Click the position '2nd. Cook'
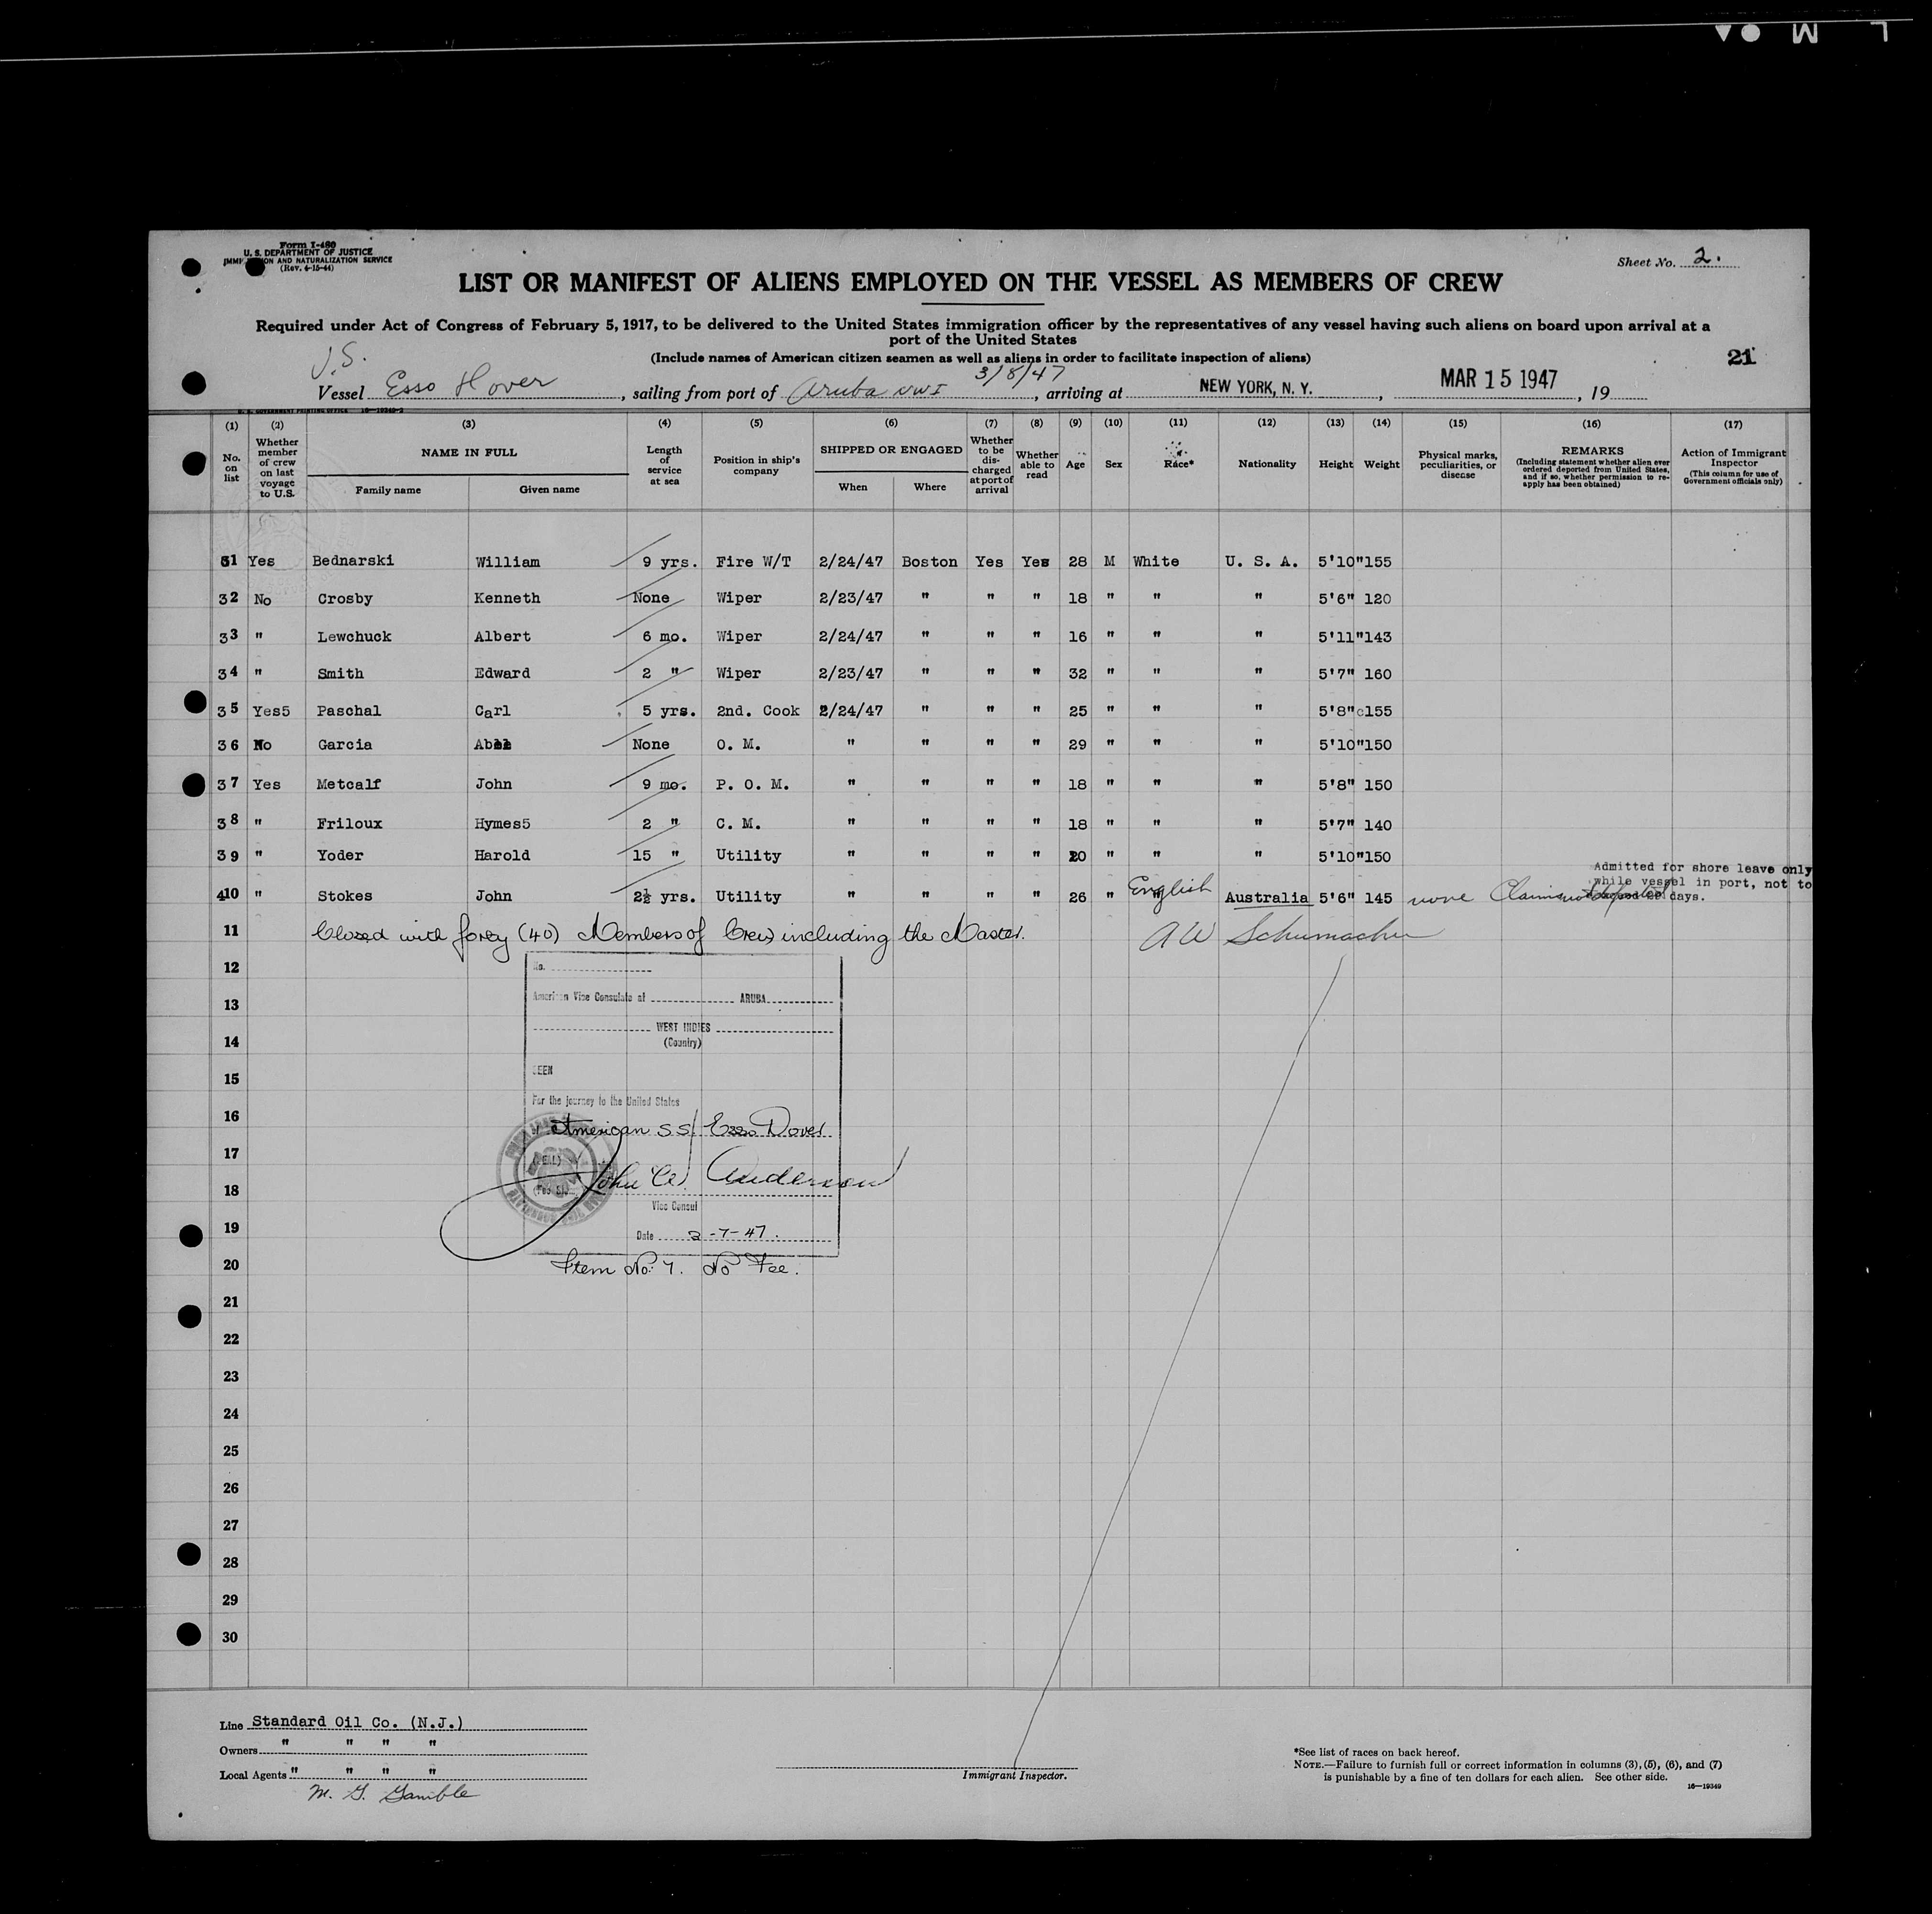The width and height of the screenshot is (1932, 1914). pos(757,711)
